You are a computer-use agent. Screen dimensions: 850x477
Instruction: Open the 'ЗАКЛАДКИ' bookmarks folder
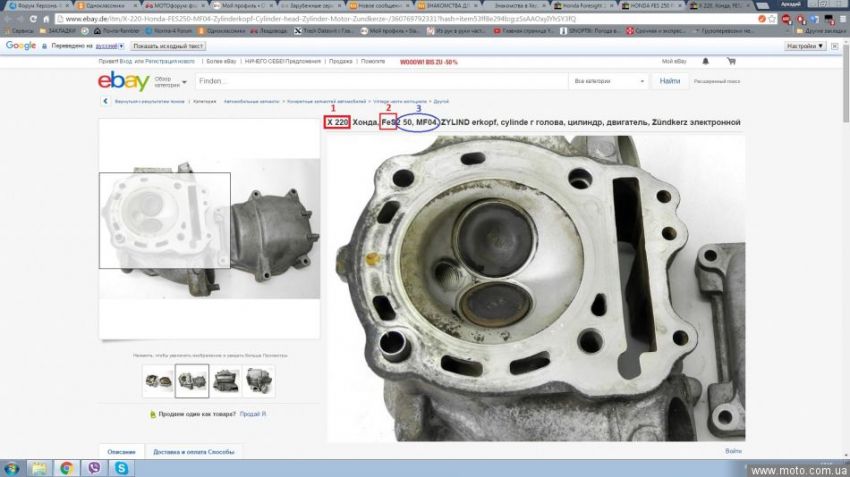pyautogui.click(x=59, y=31)
